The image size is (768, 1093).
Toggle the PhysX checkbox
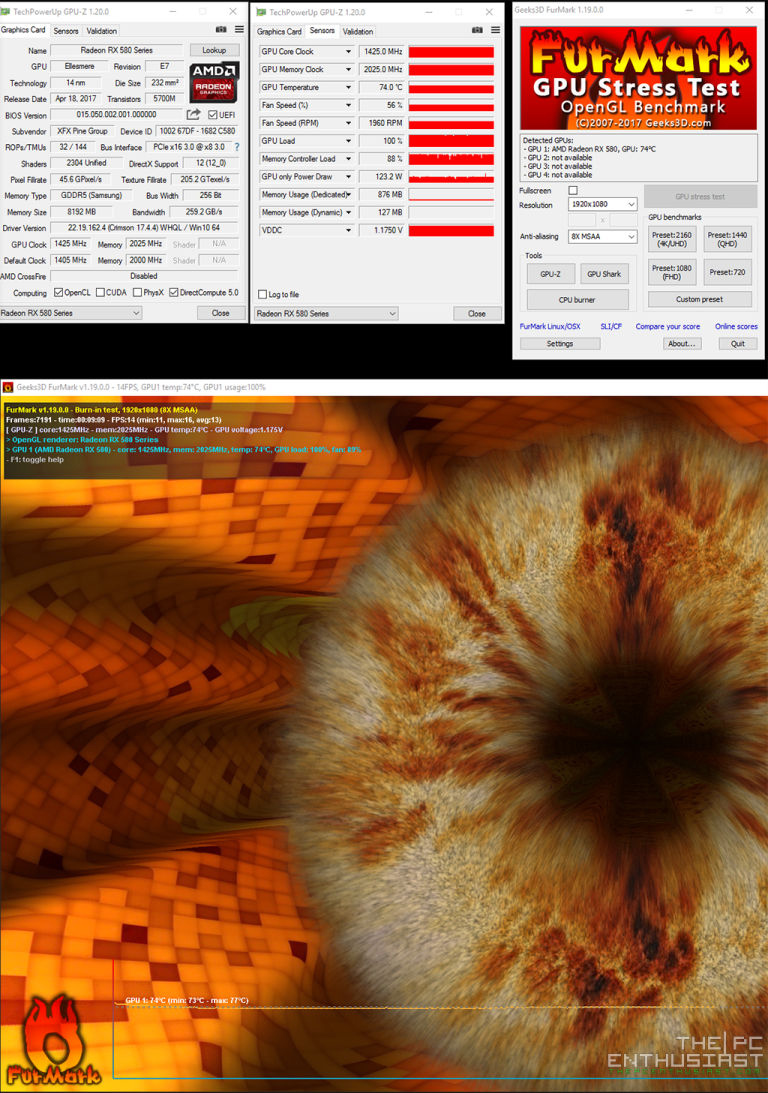pos(137,293)
